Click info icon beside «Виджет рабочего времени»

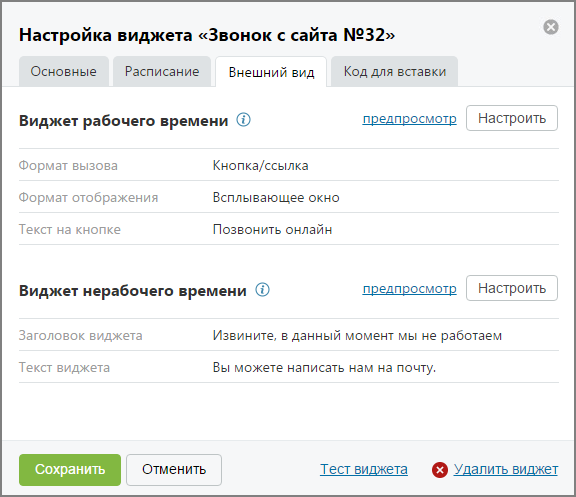[x=243, y=120]
